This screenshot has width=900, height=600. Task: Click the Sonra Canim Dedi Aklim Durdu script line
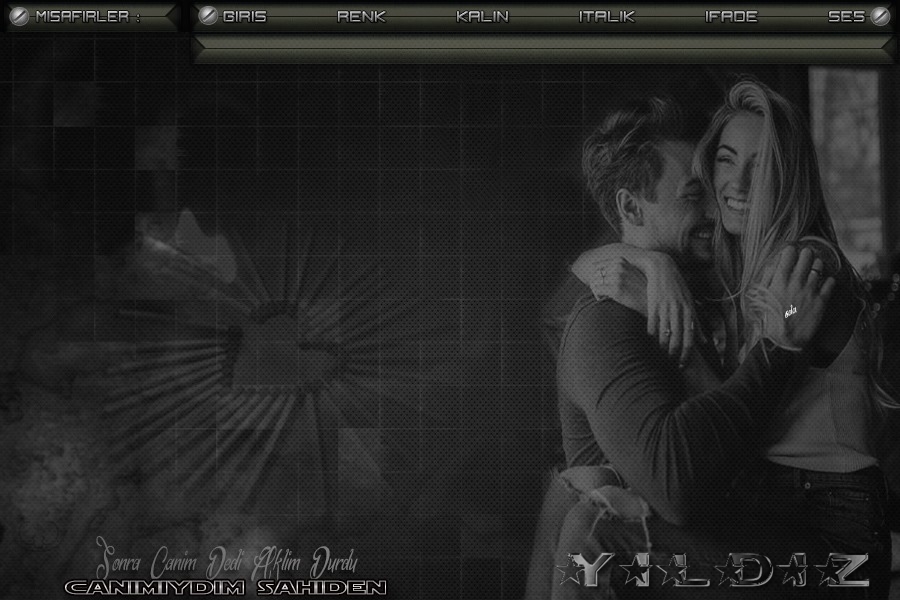pos(227,559)
